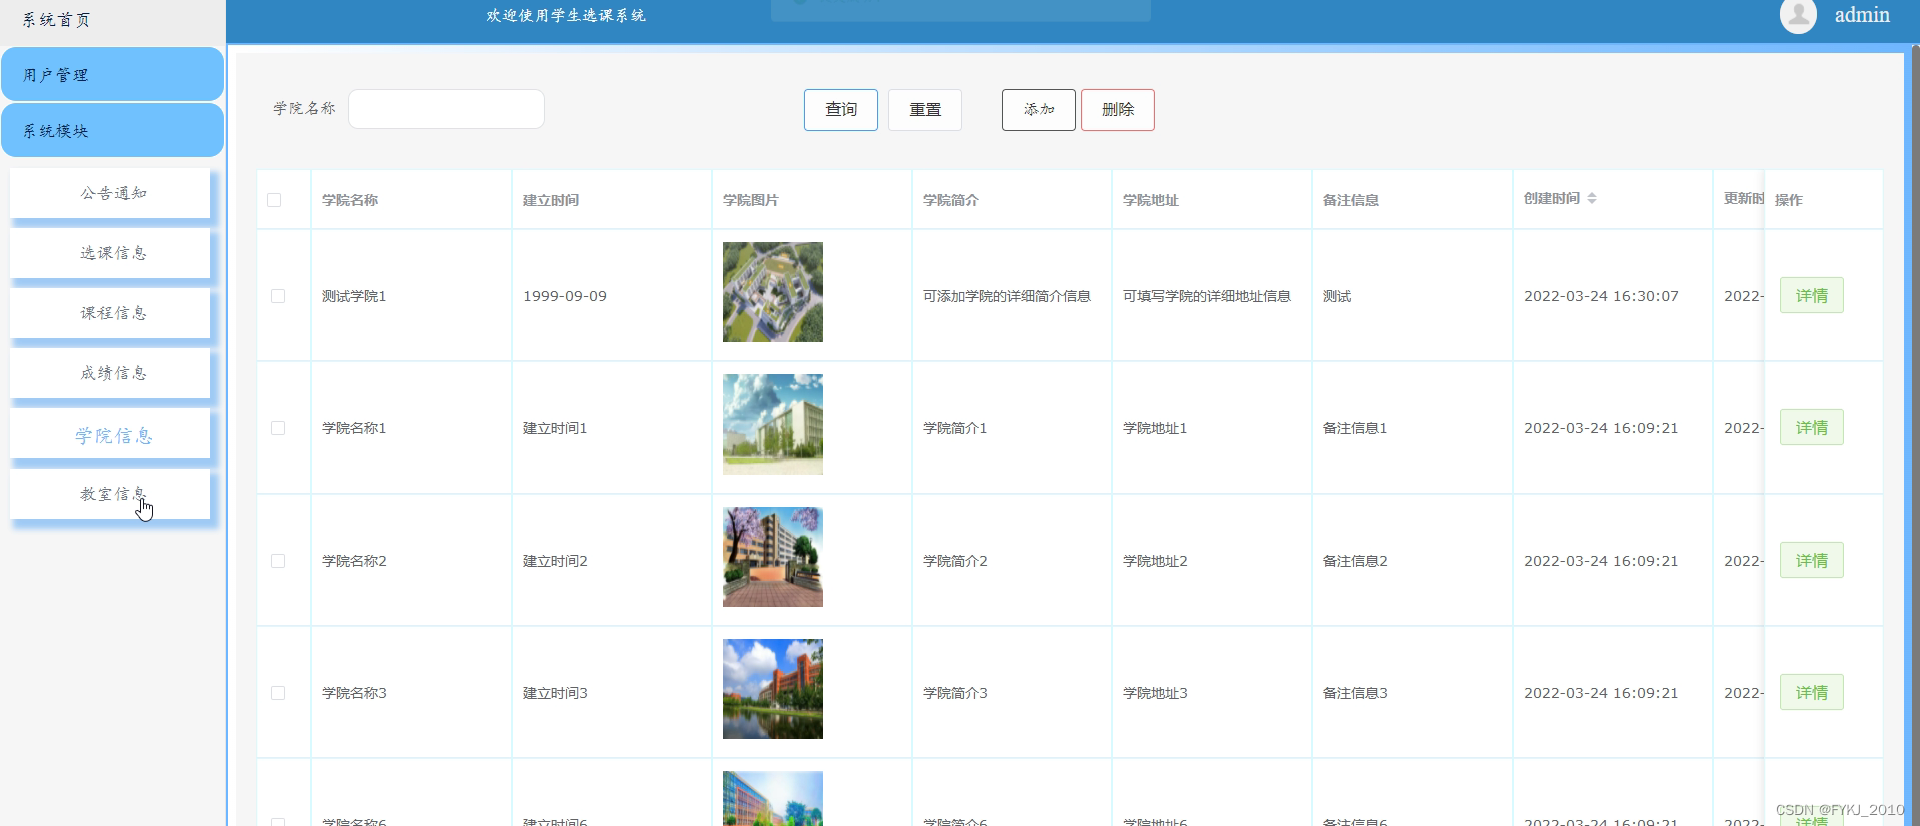Viewport: 1920px width, 826px height.
Task: Click the 备注信息1 cell
Action: point(1355,428)
